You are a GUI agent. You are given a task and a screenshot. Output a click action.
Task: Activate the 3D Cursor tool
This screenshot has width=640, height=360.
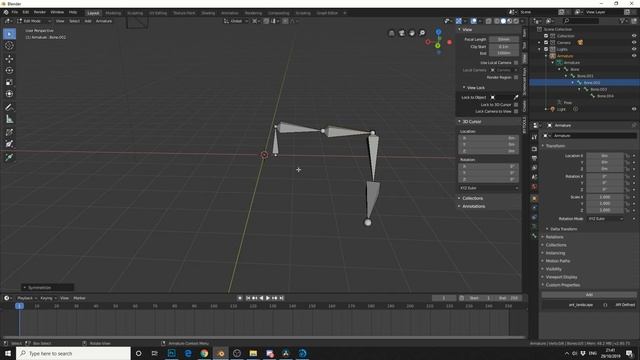[x=9, y=46]
